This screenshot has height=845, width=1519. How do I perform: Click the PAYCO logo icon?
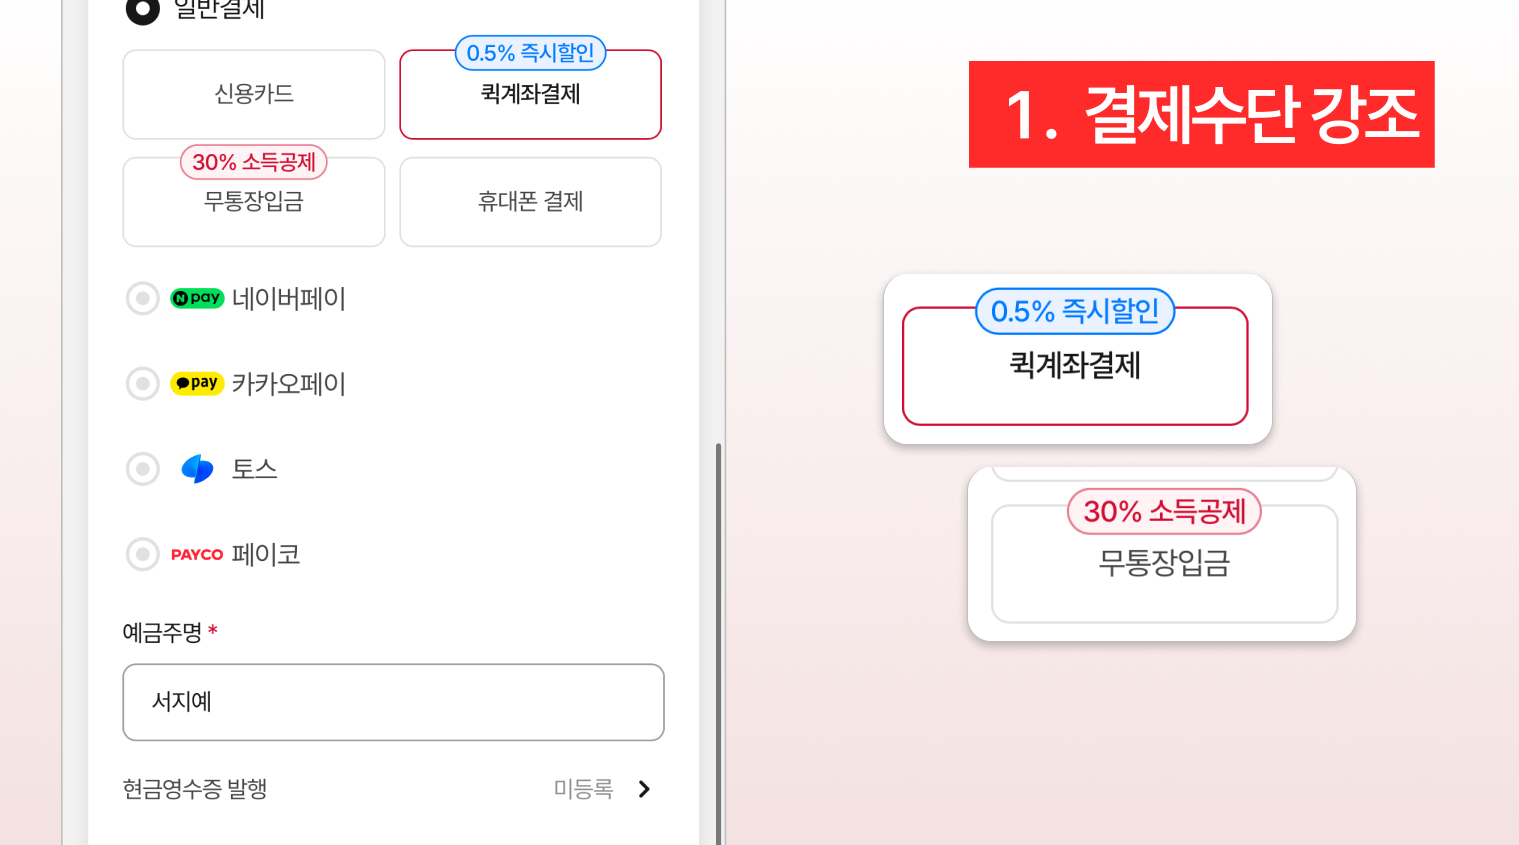point(197,554)
